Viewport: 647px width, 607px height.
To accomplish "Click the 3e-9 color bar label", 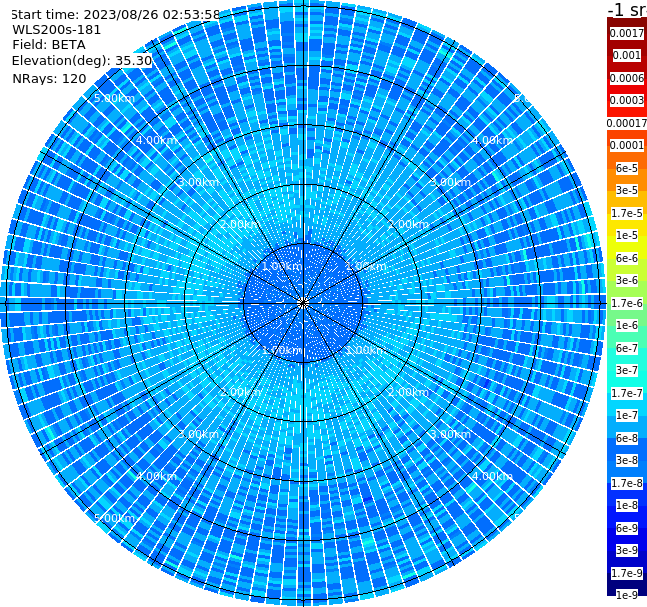I will point(627,550).
